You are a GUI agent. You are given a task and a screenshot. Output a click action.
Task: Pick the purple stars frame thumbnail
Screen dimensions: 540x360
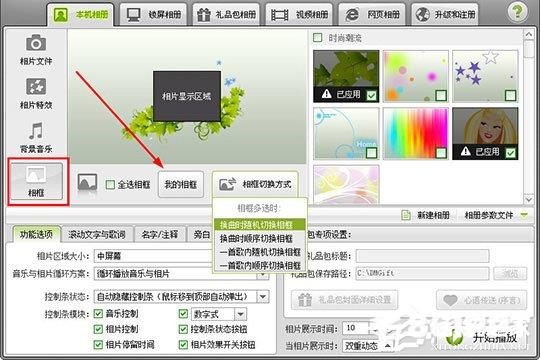[x=485, y=76]
